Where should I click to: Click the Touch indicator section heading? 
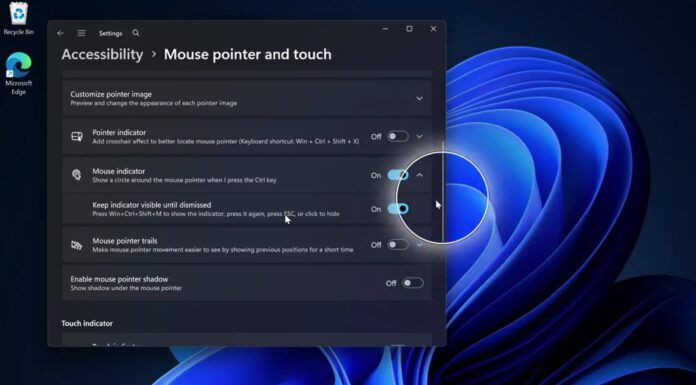[87, 323]
